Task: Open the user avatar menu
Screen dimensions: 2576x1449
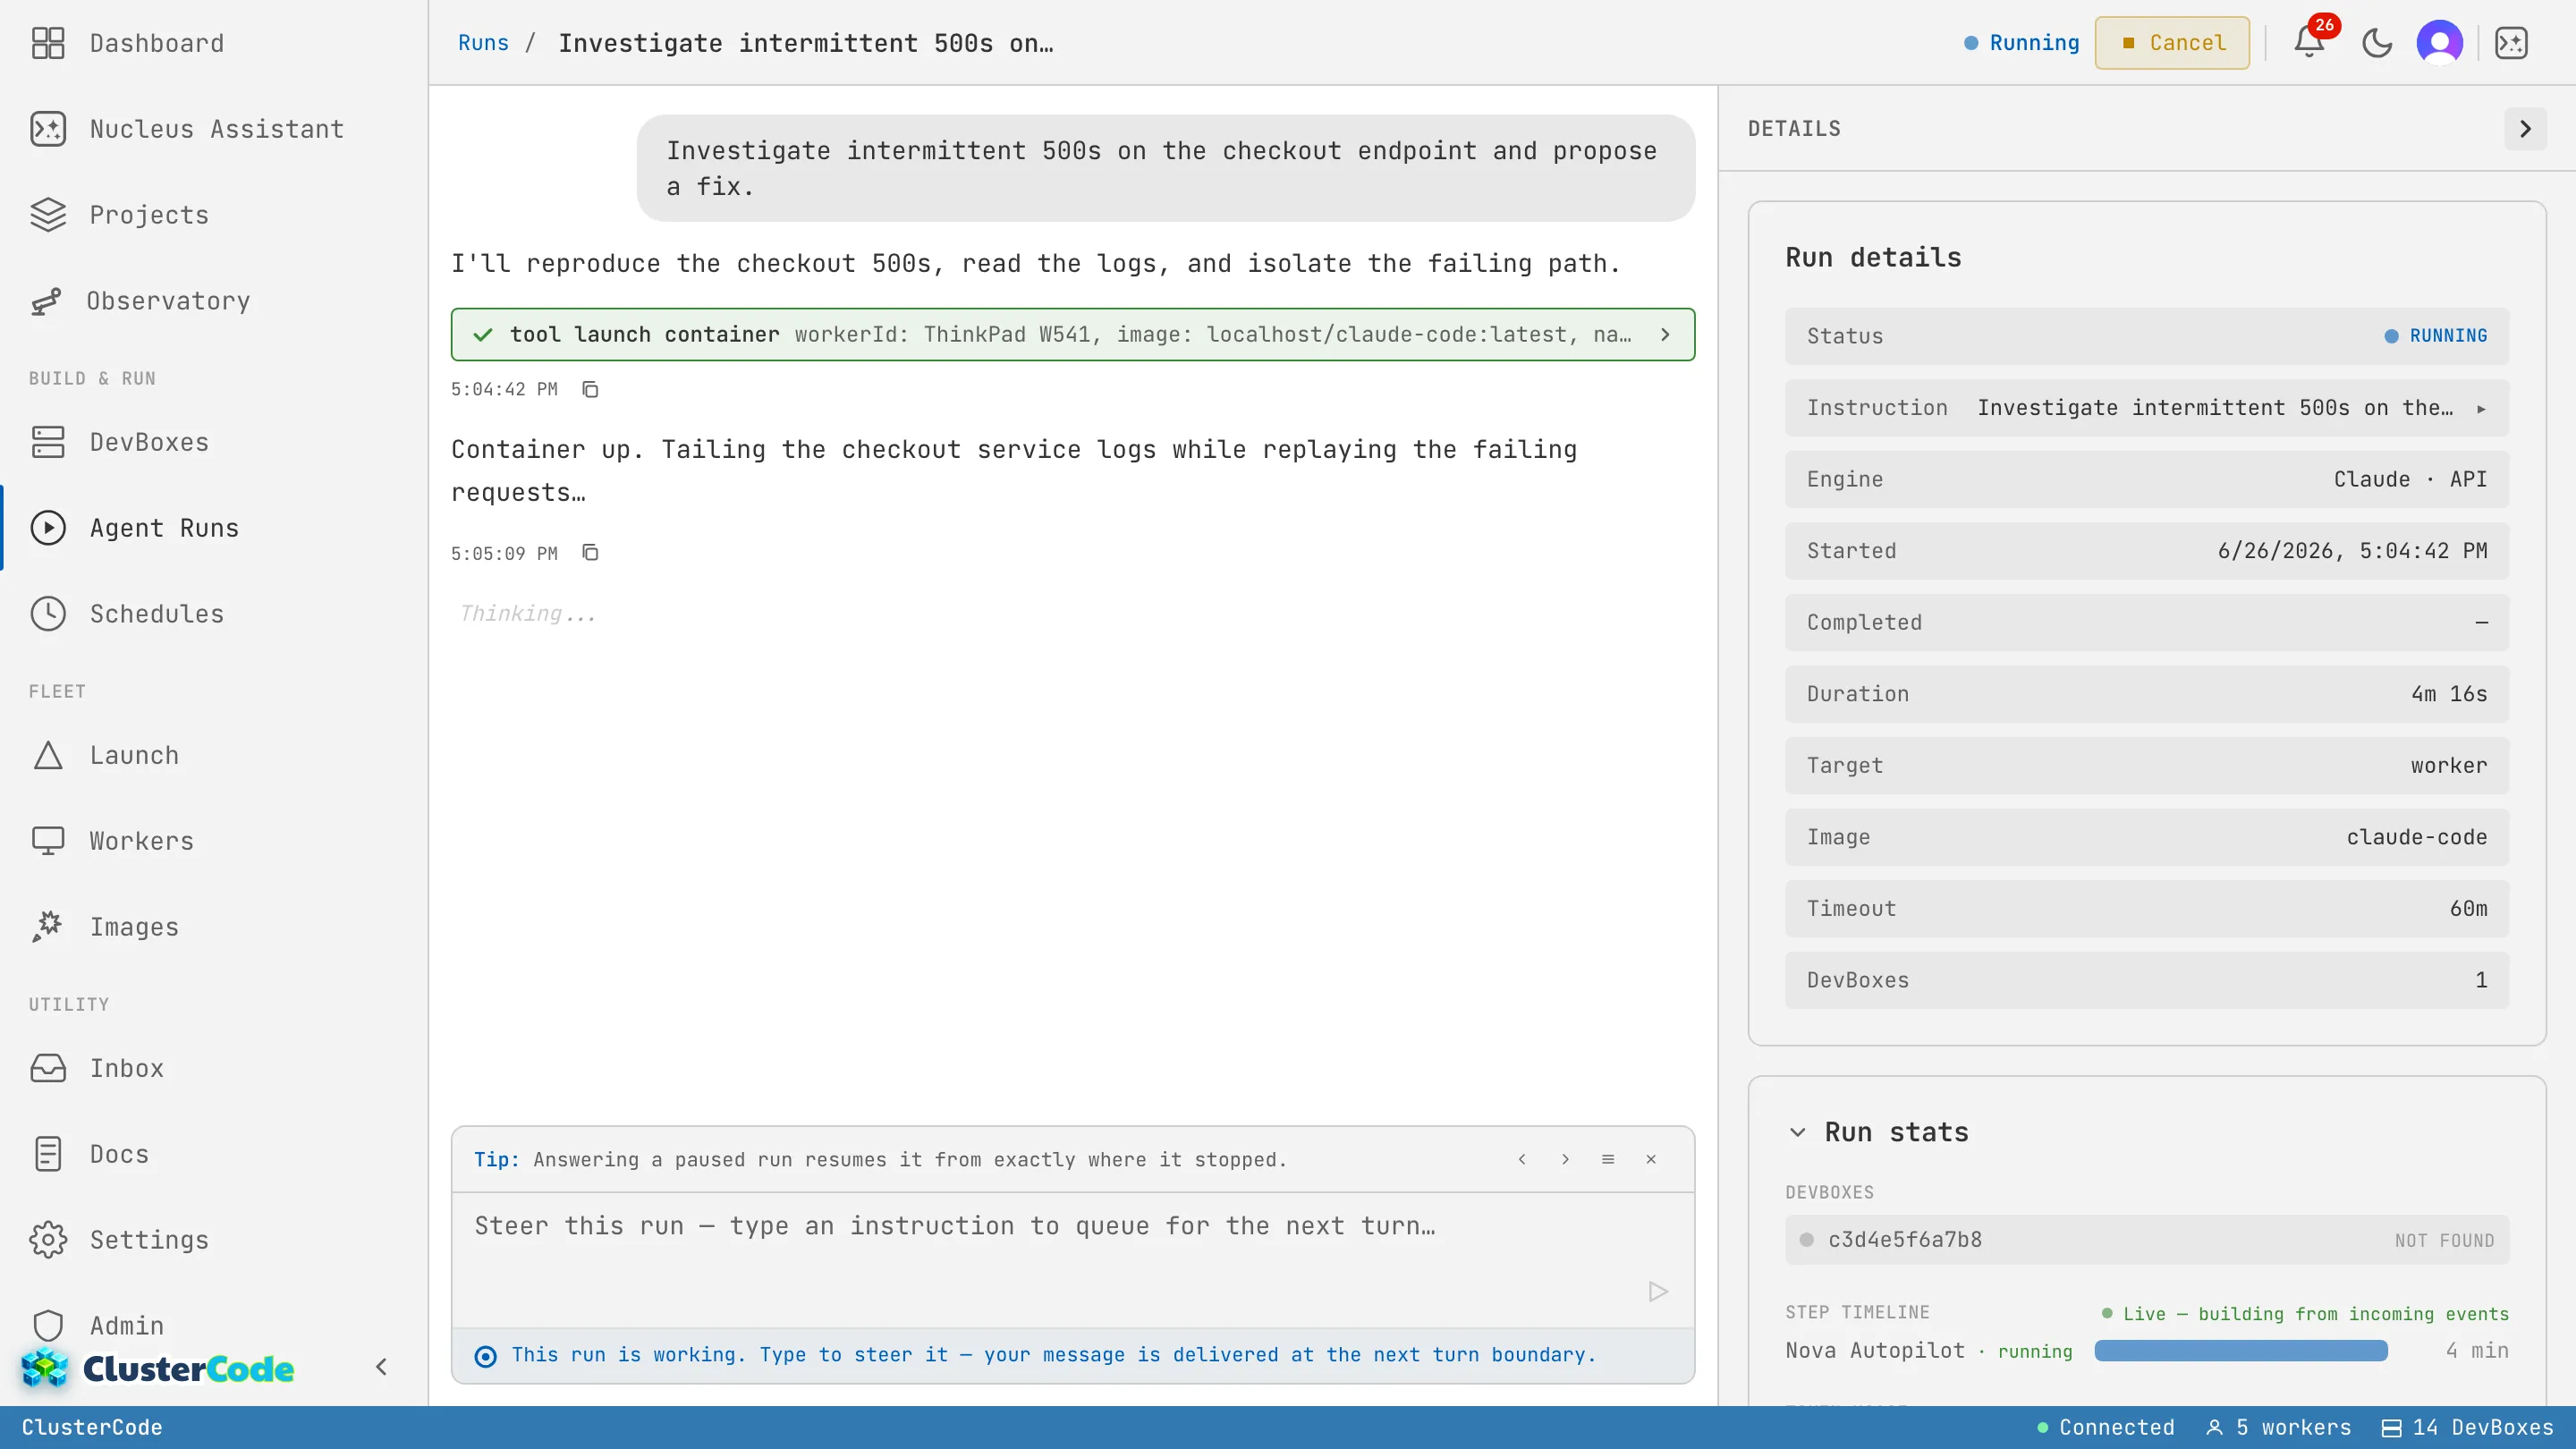Action: [2440, 43]
